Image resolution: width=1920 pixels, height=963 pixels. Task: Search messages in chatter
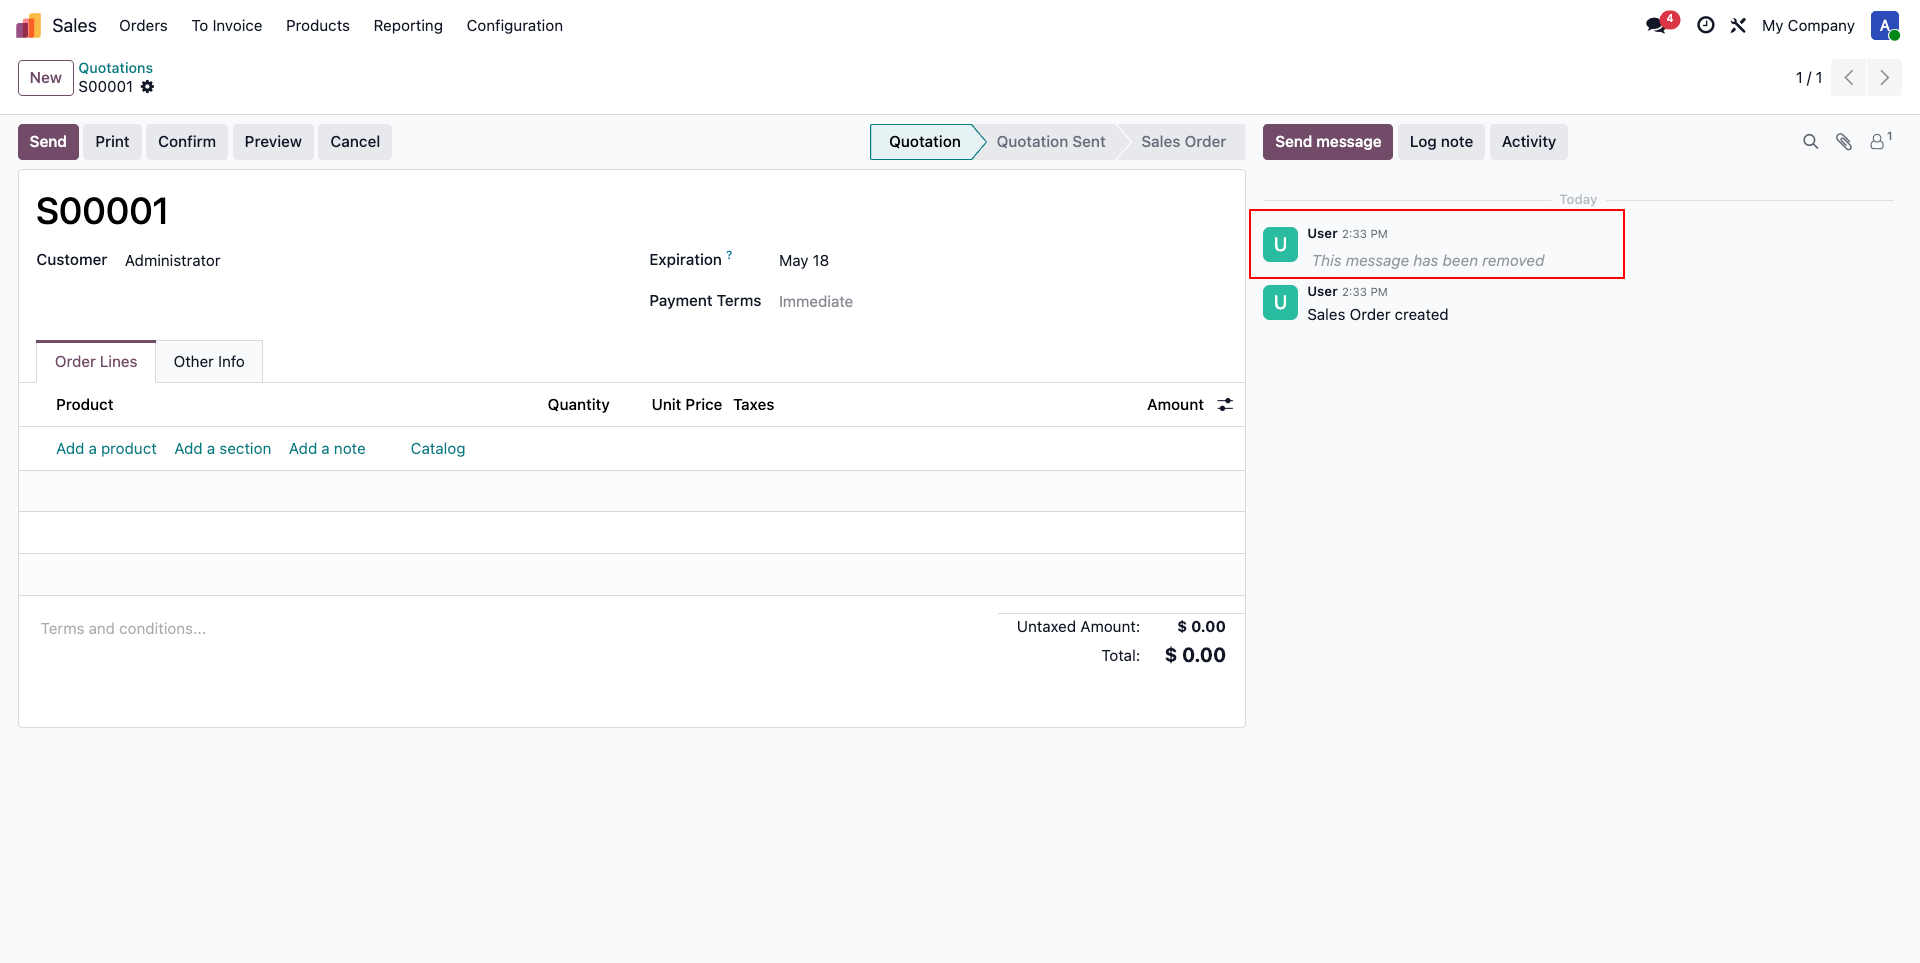coord(1810,142)
